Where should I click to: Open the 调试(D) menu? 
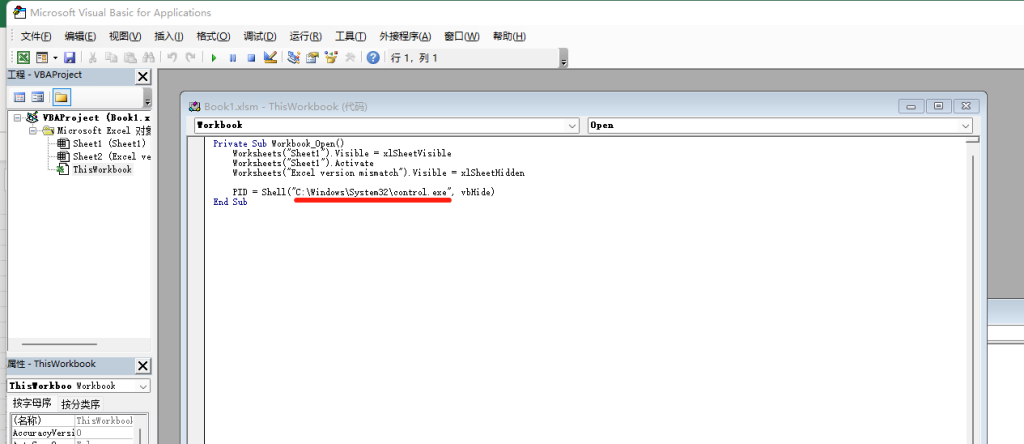(259, 36)
